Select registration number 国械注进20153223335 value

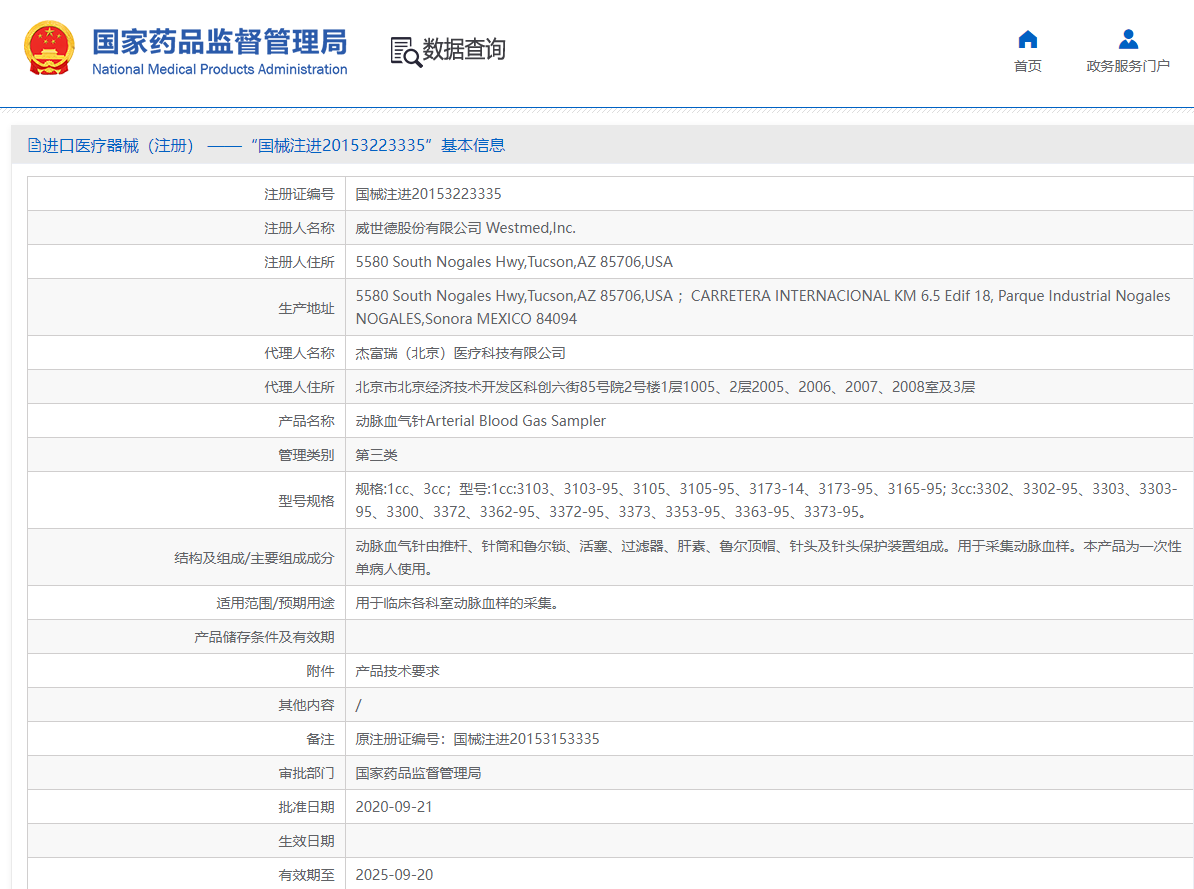[429, 194]
